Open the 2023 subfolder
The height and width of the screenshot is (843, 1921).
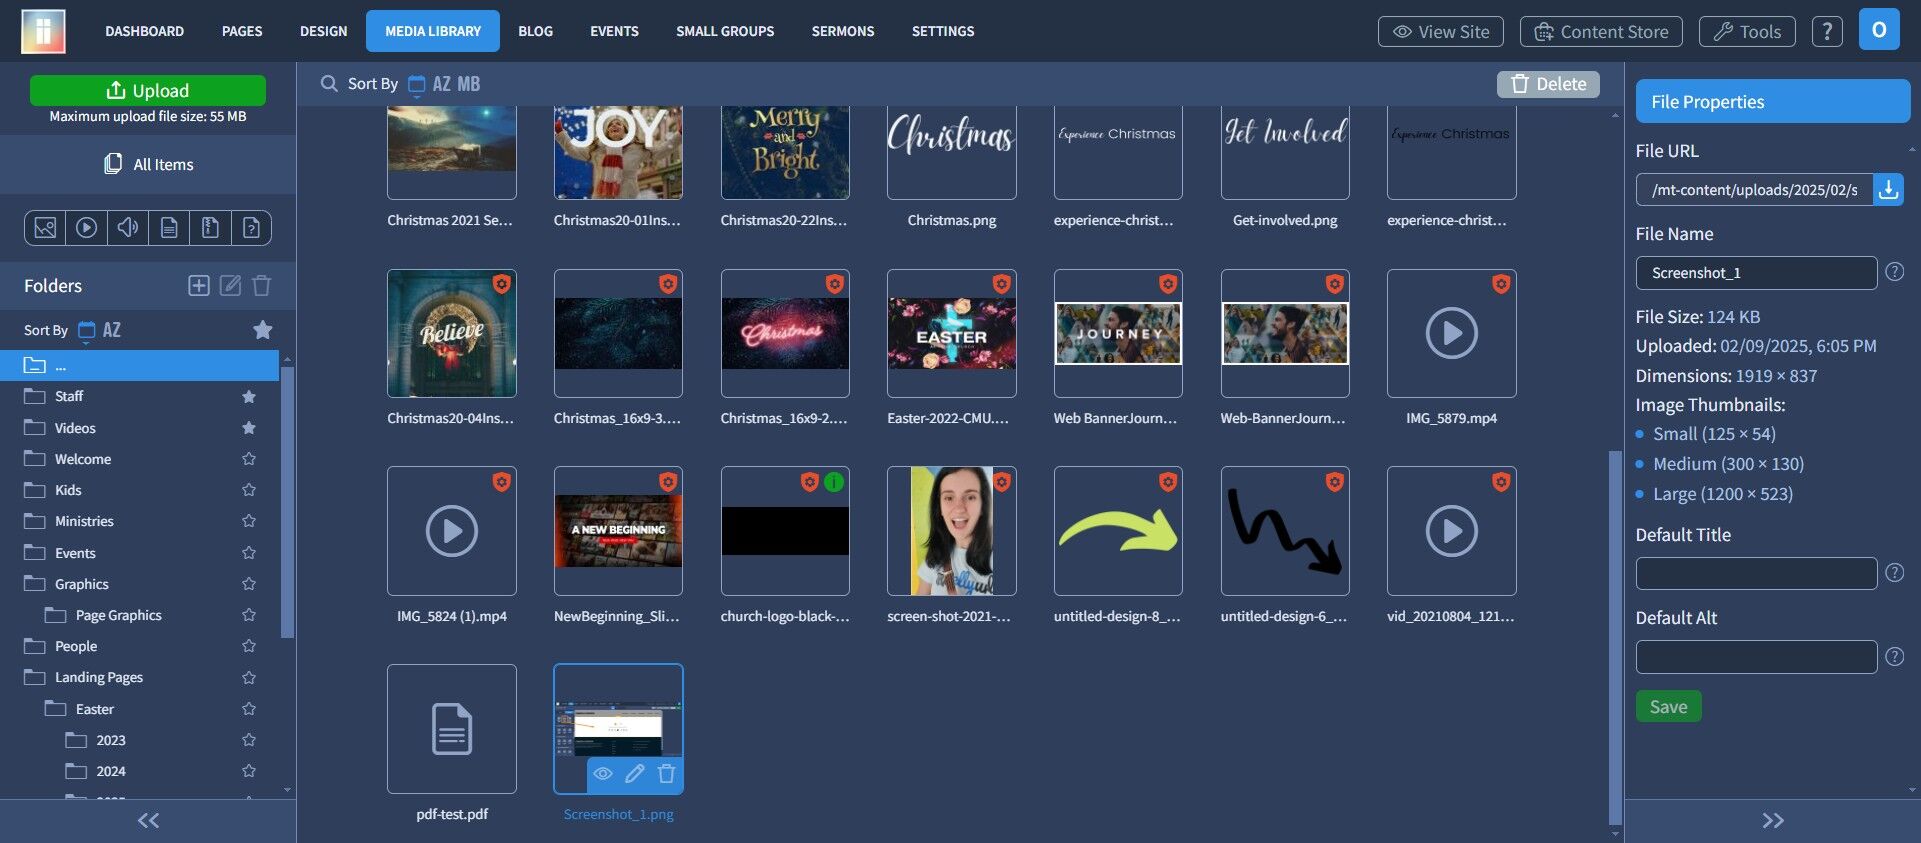tap(111, 740)
